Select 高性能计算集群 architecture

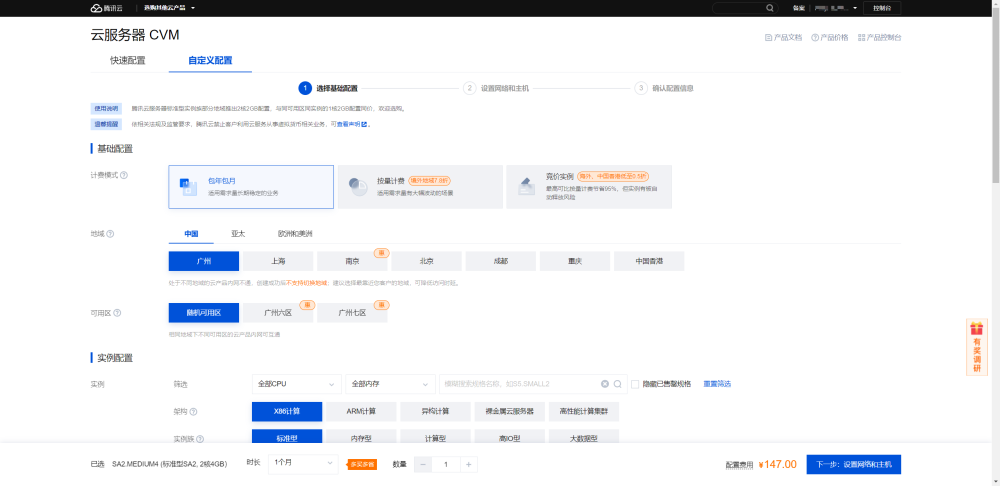tap(584, 411)
